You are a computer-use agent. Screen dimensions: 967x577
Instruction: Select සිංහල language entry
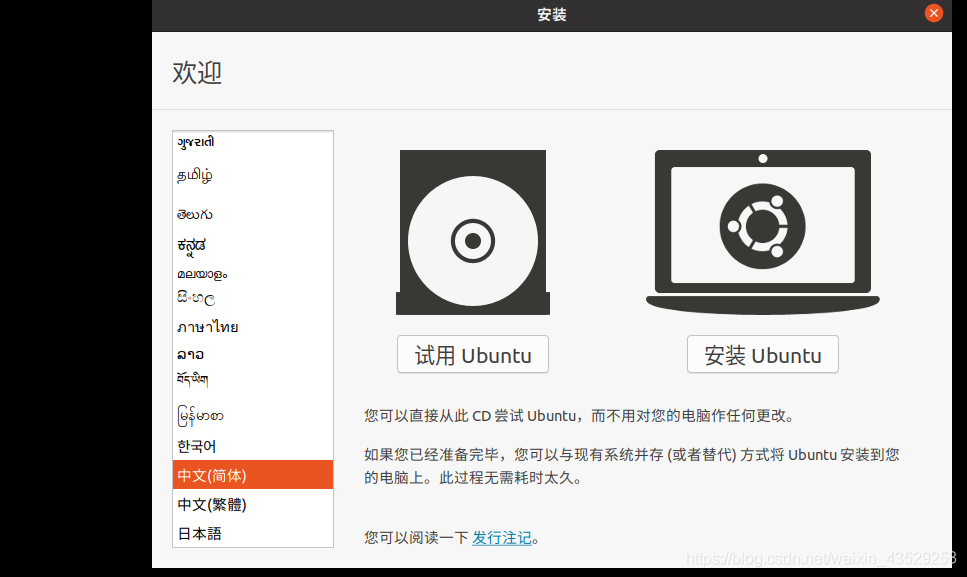(253, 298)
